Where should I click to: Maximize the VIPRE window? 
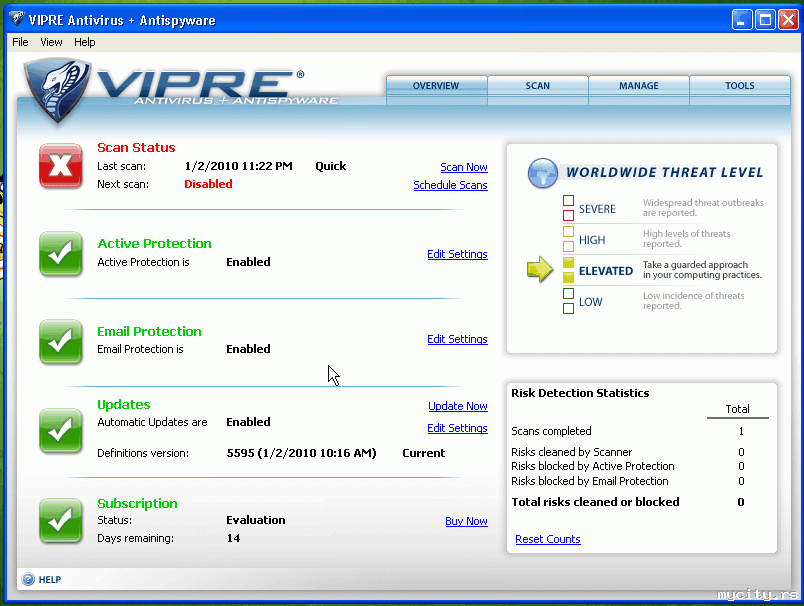[765, 20]
